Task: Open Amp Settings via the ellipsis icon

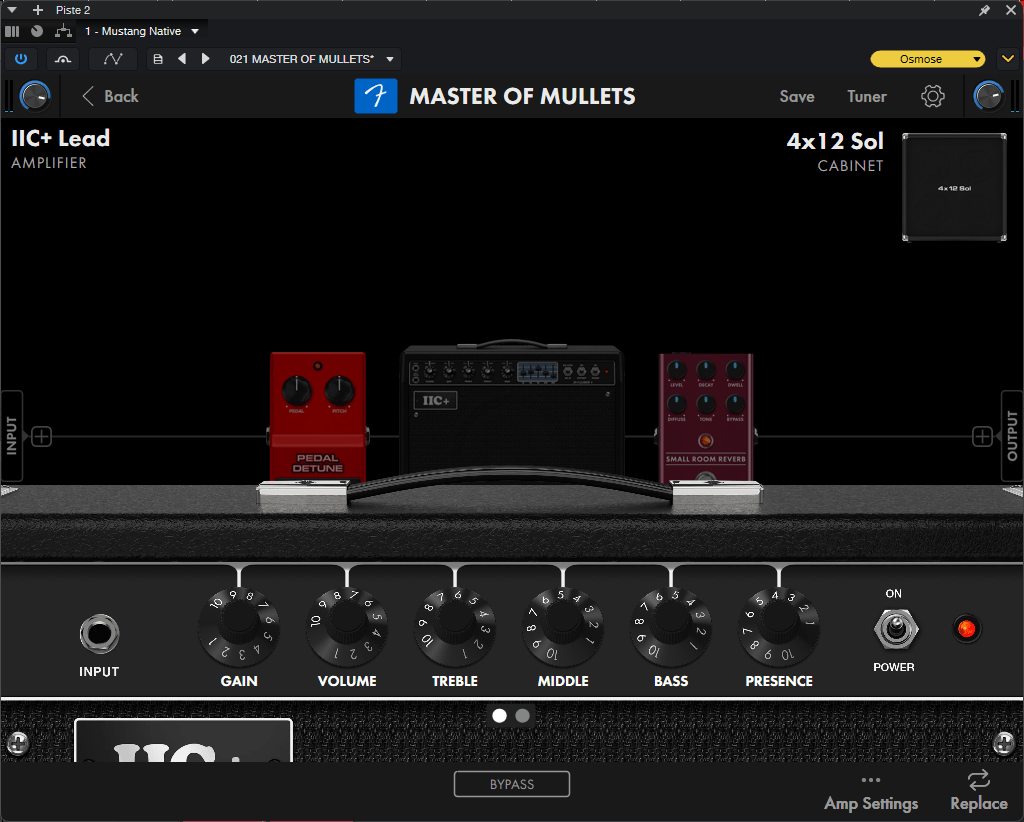Action: (x=870, y=780)
